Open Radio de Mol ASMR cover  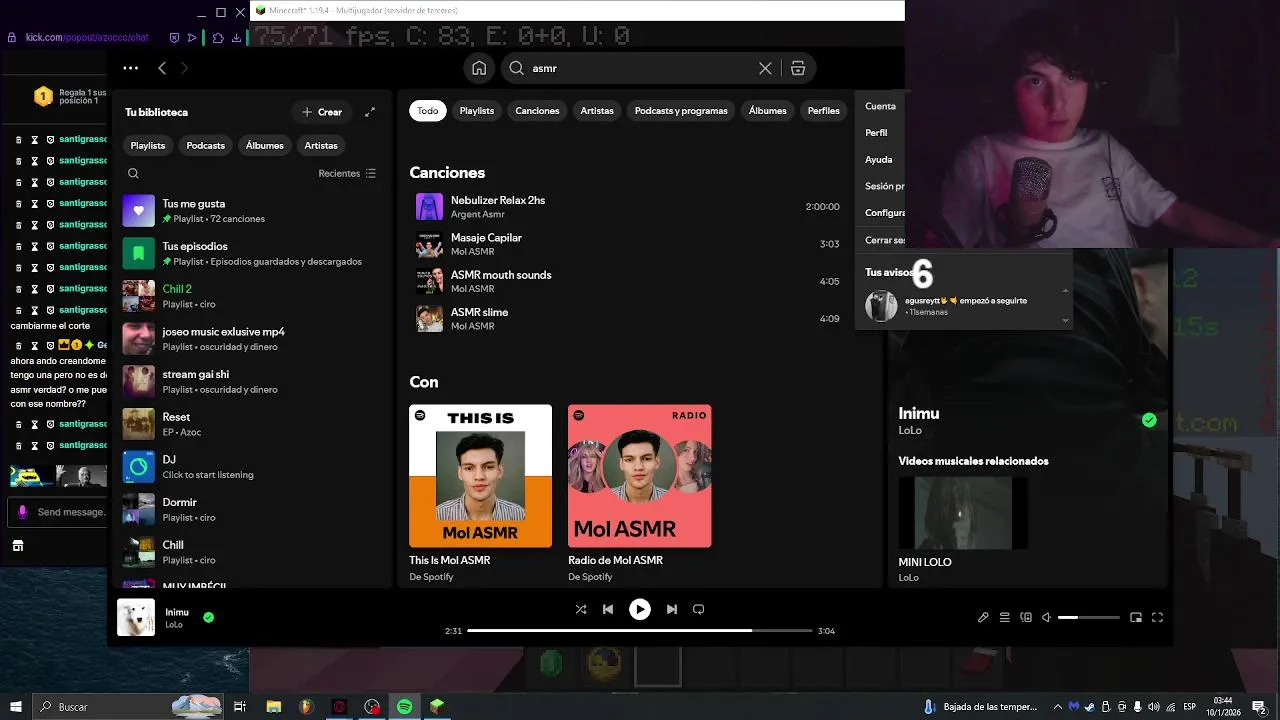tap(640, 476)
